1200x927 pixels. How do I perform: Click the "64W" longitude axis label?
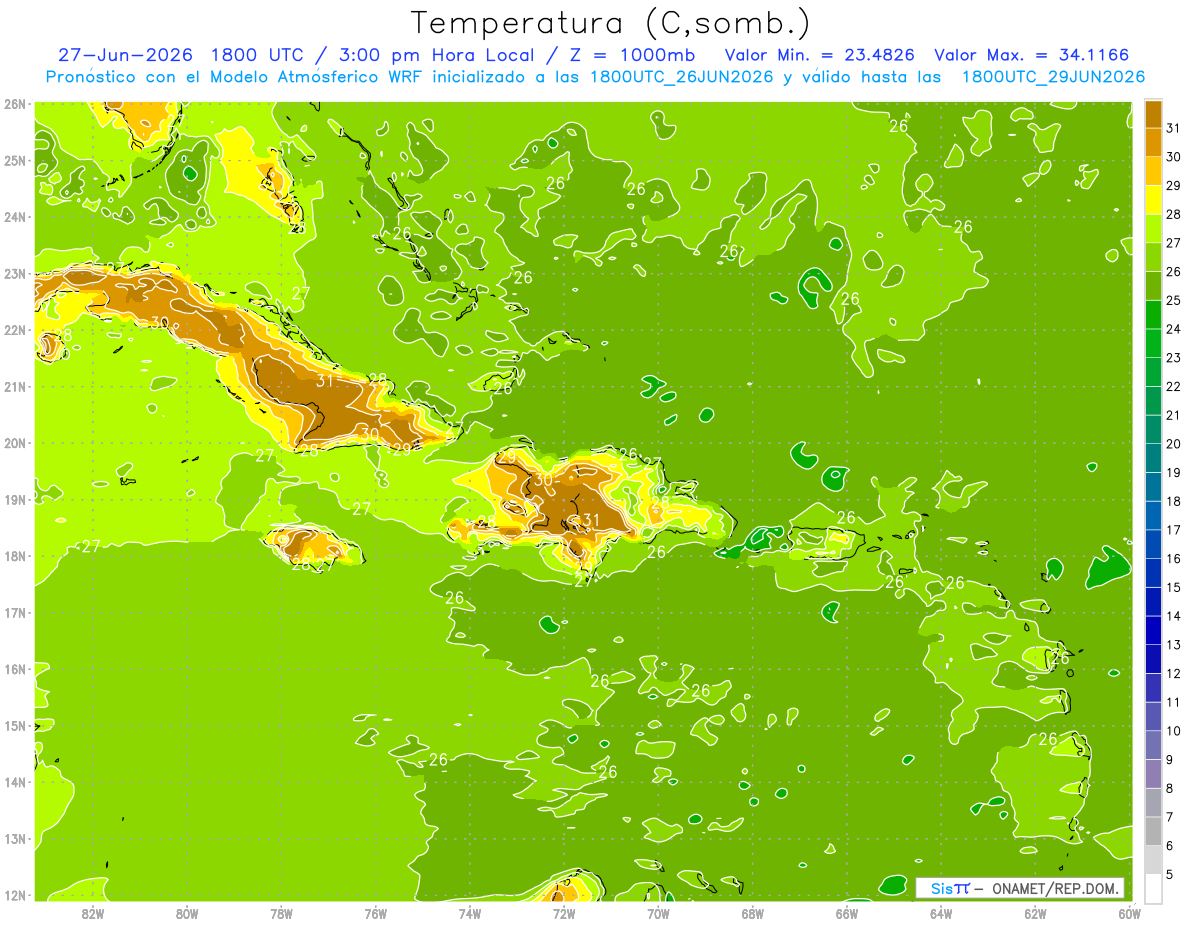click(941, 913)
